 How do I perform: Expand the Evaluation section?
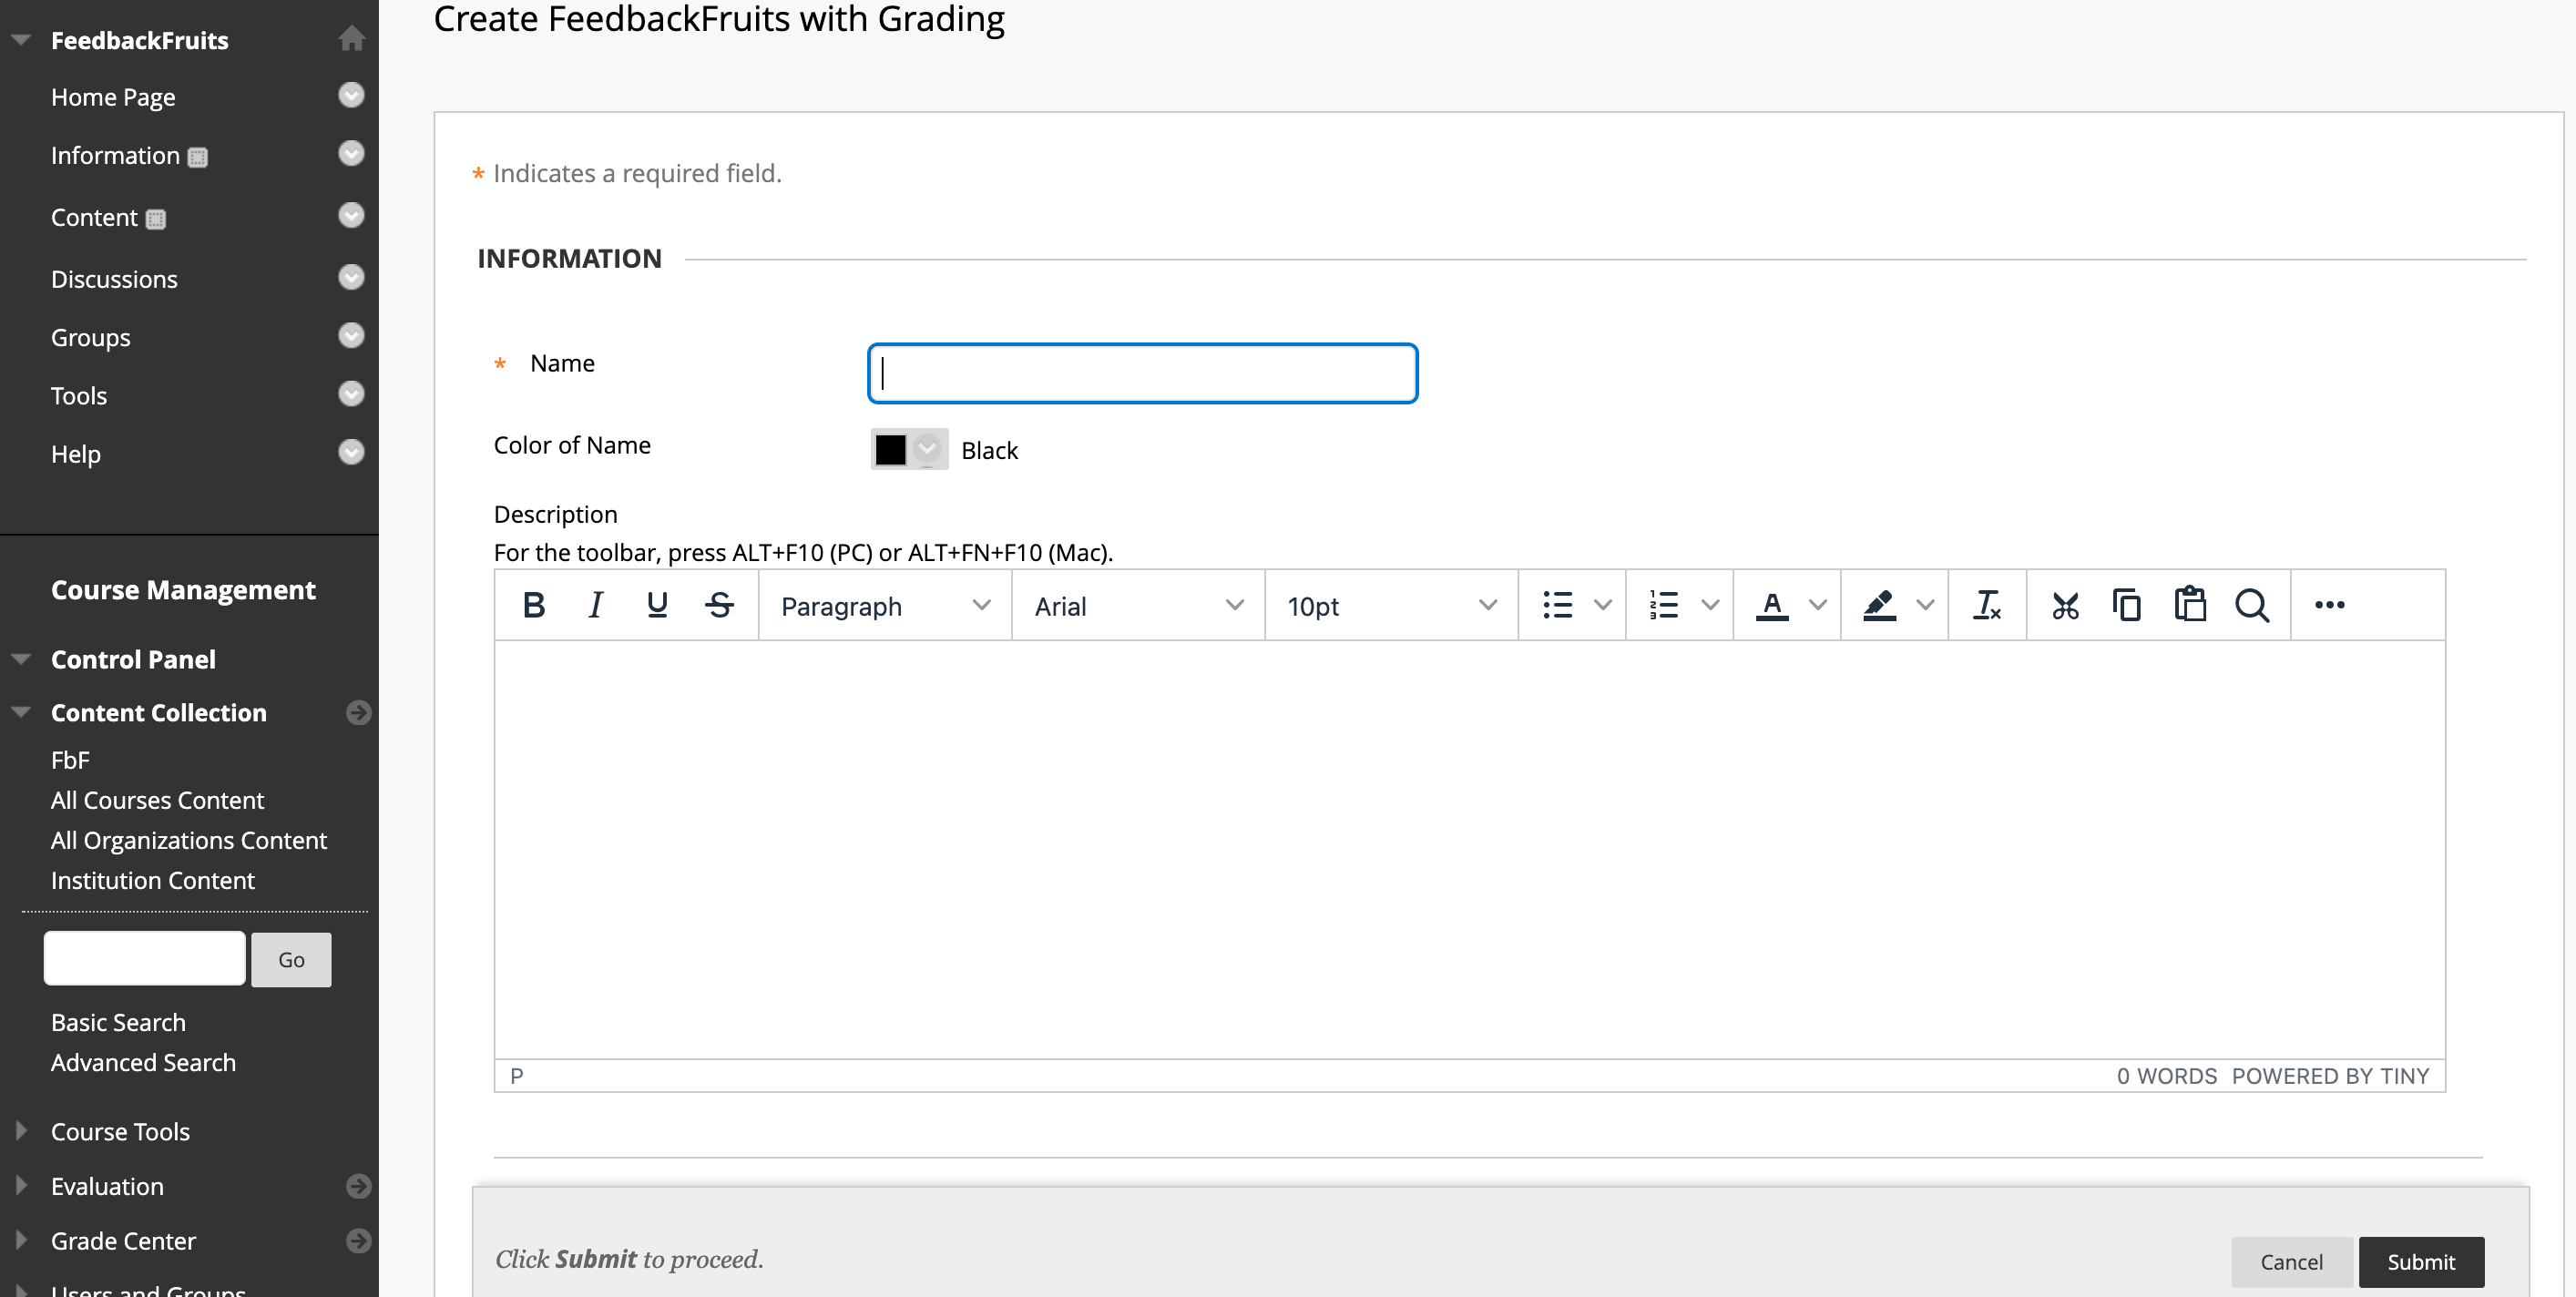coord(21,1185)
